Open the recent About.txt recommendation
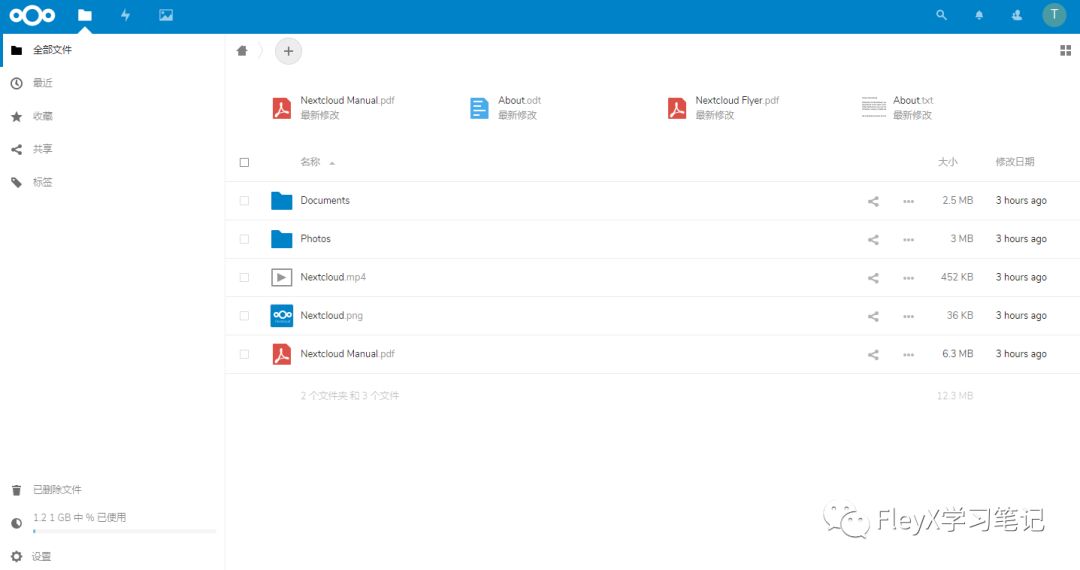This screenshot has height=570, width=1080. point(897,107)
